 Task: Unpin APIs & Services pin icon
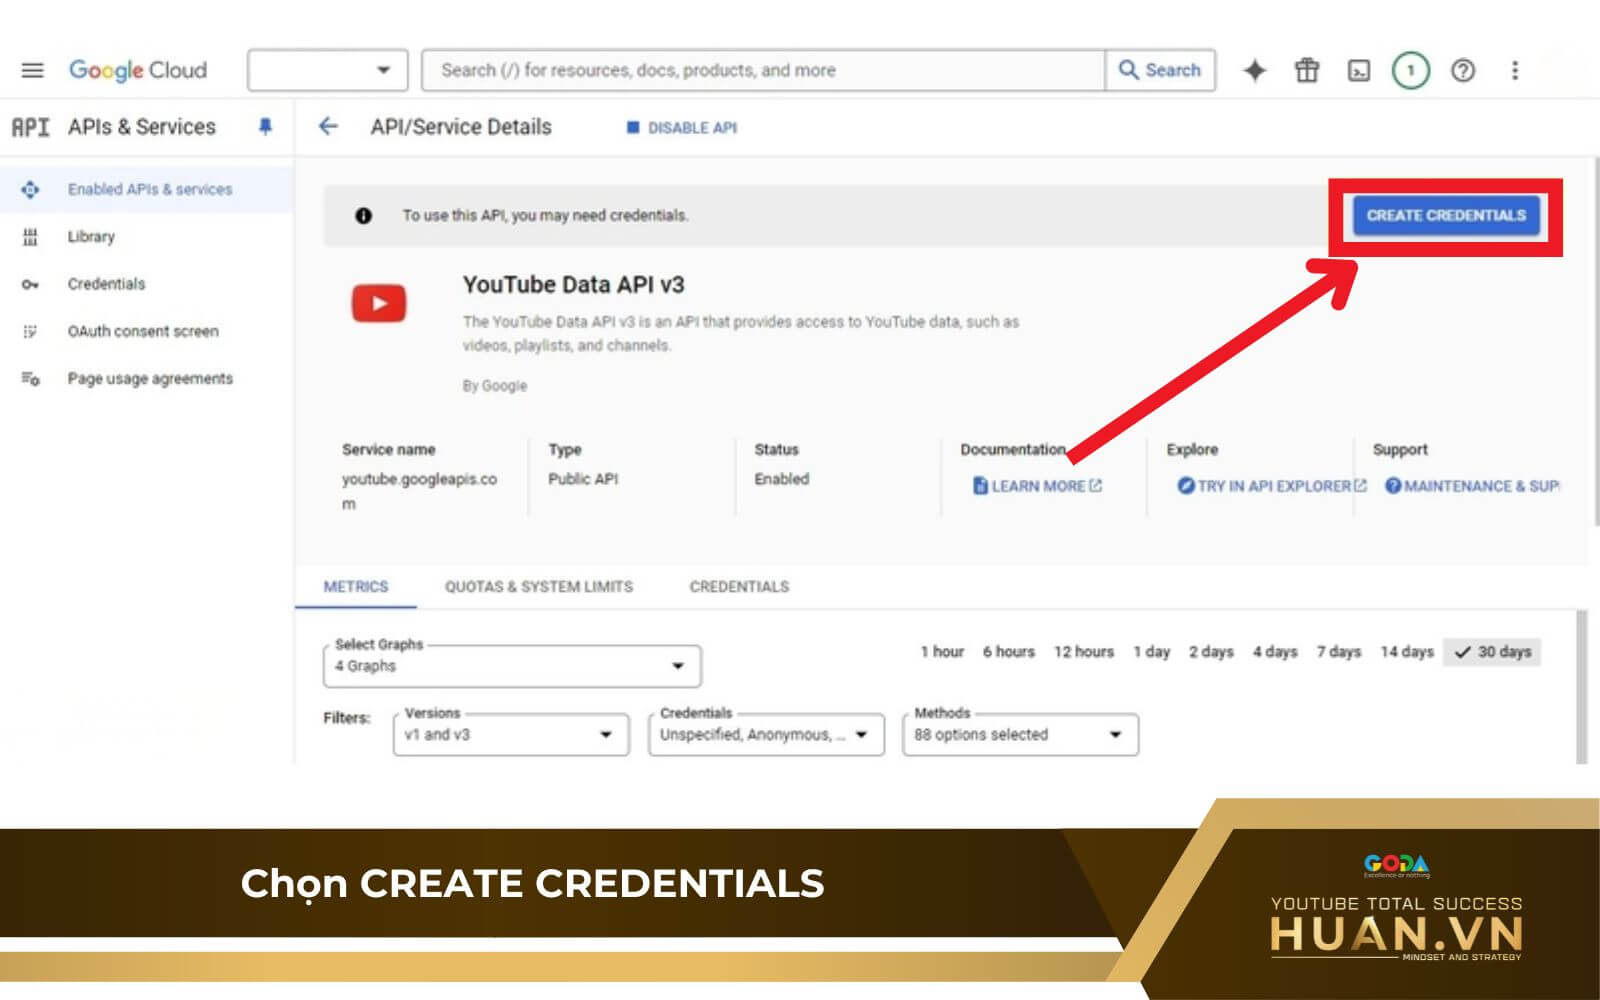(x=265, y=127)
